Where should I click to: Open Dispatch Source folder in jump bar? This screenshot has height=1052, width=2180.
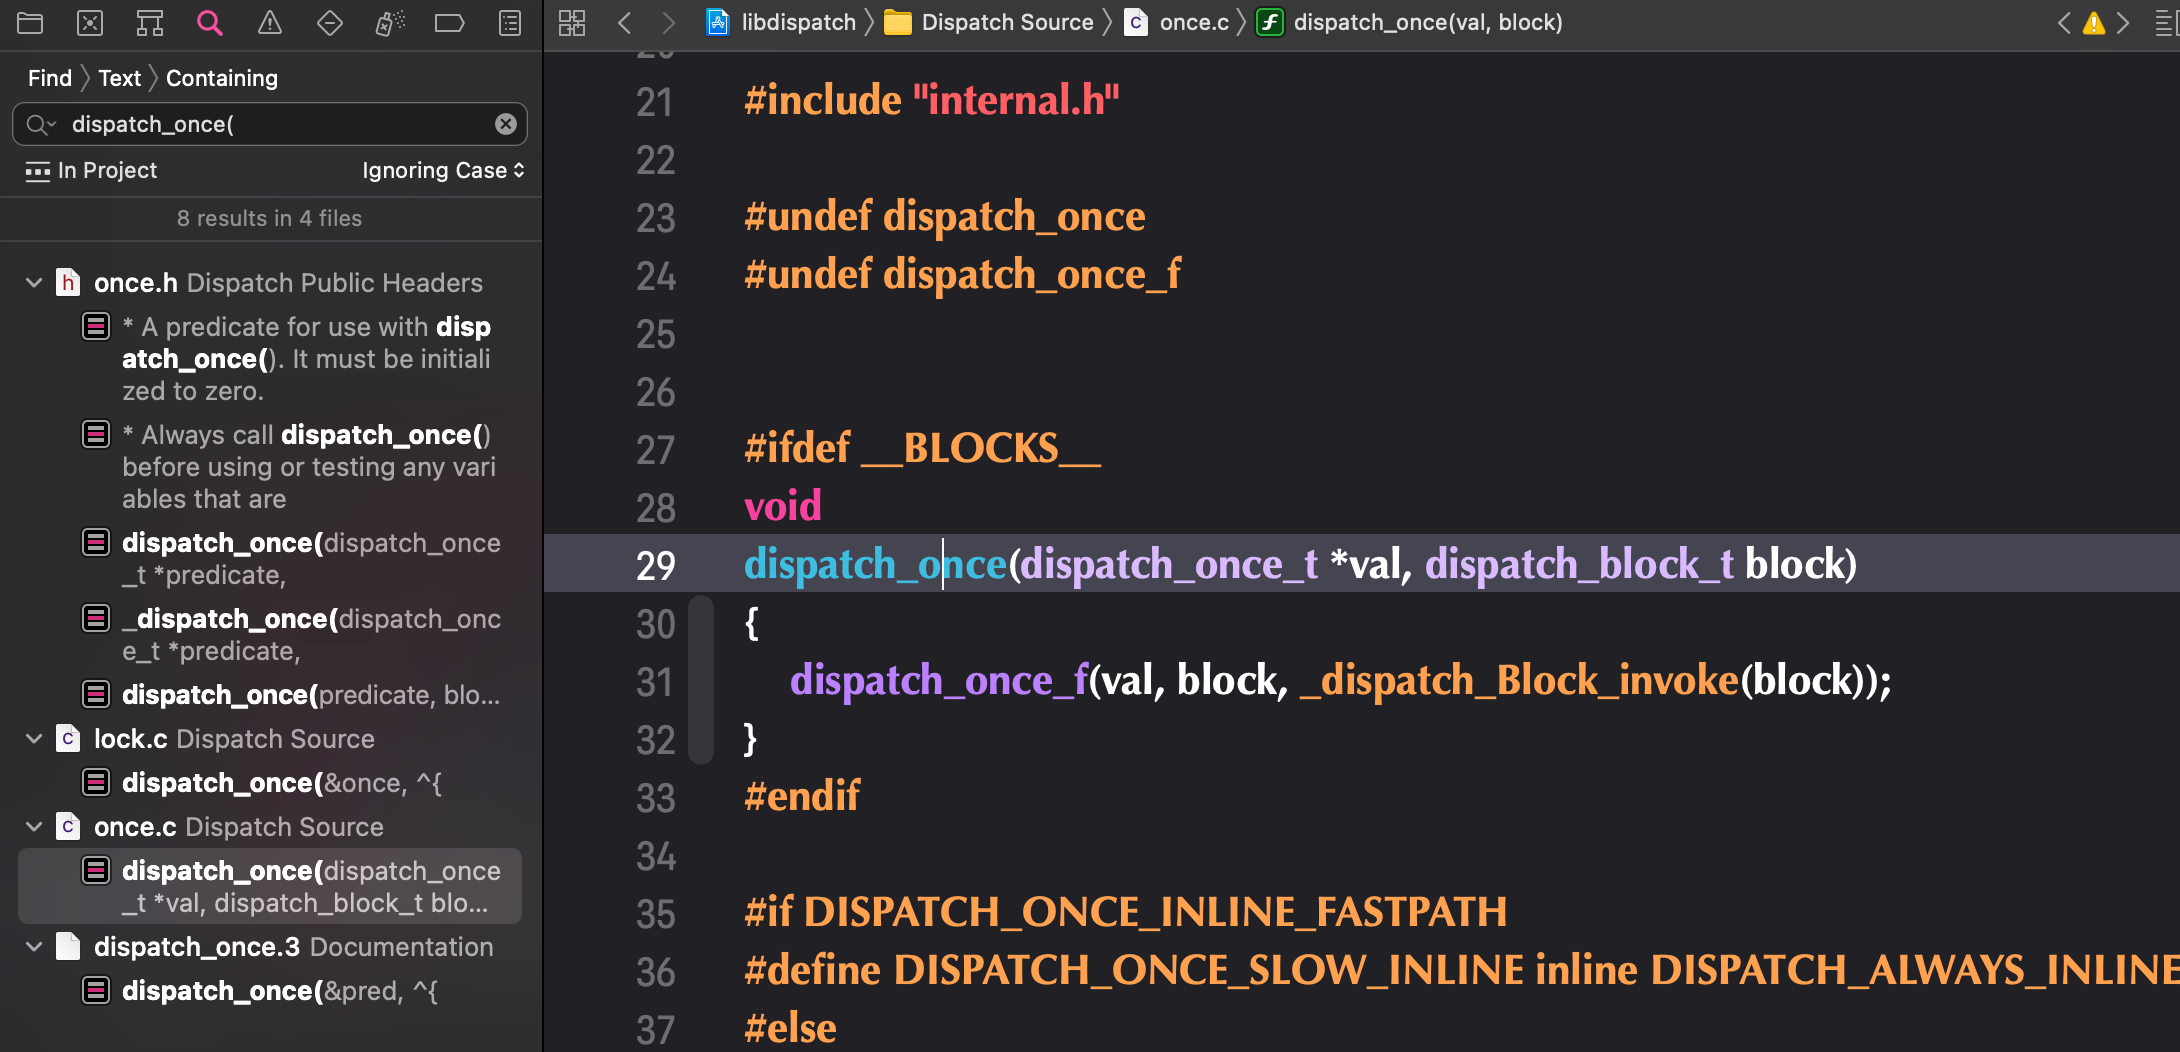[990, 23]
